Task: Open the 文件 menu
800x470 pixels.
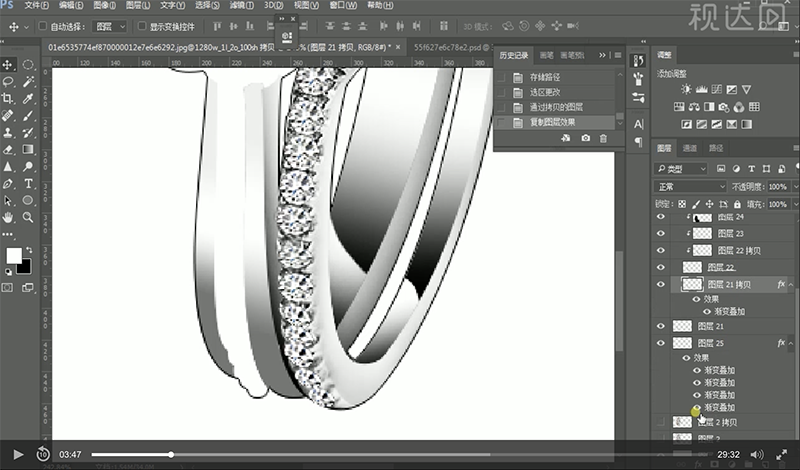Action: [x=36, y=6]
